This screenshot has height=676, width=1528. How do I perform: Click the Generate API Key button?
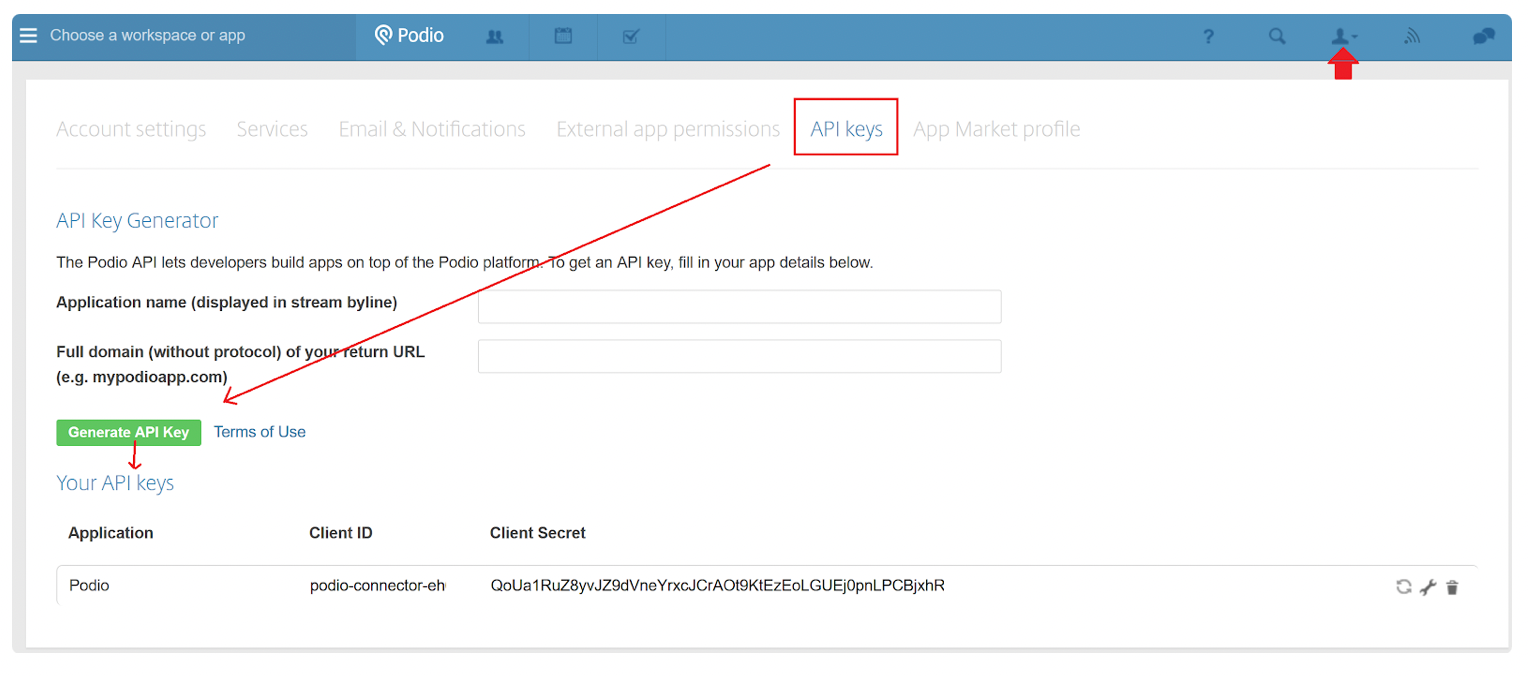coord(129,432)
